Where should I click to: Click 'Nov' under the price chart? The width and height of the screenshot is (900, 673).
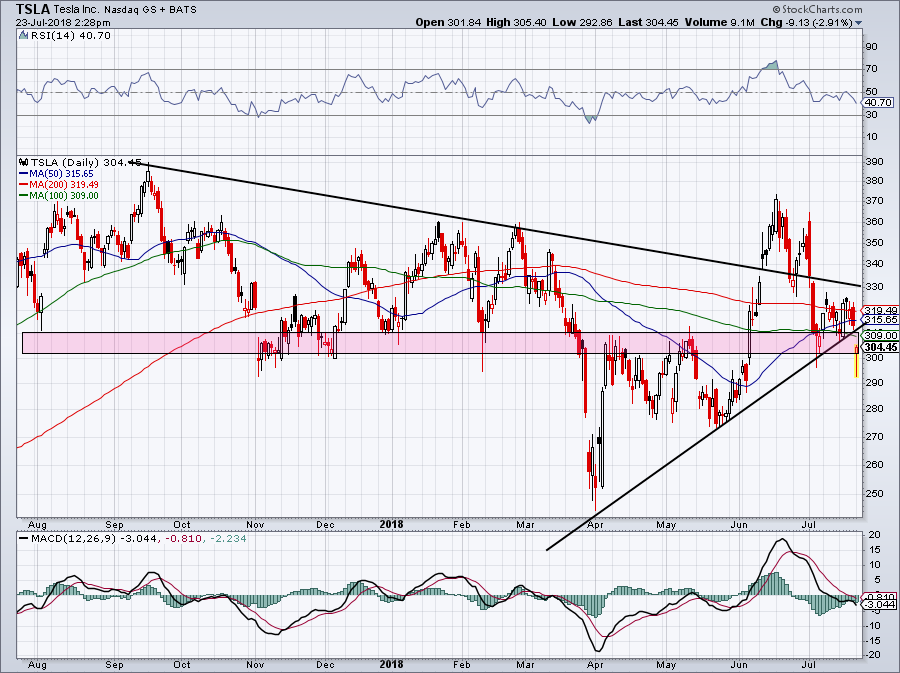click(255, 524)
